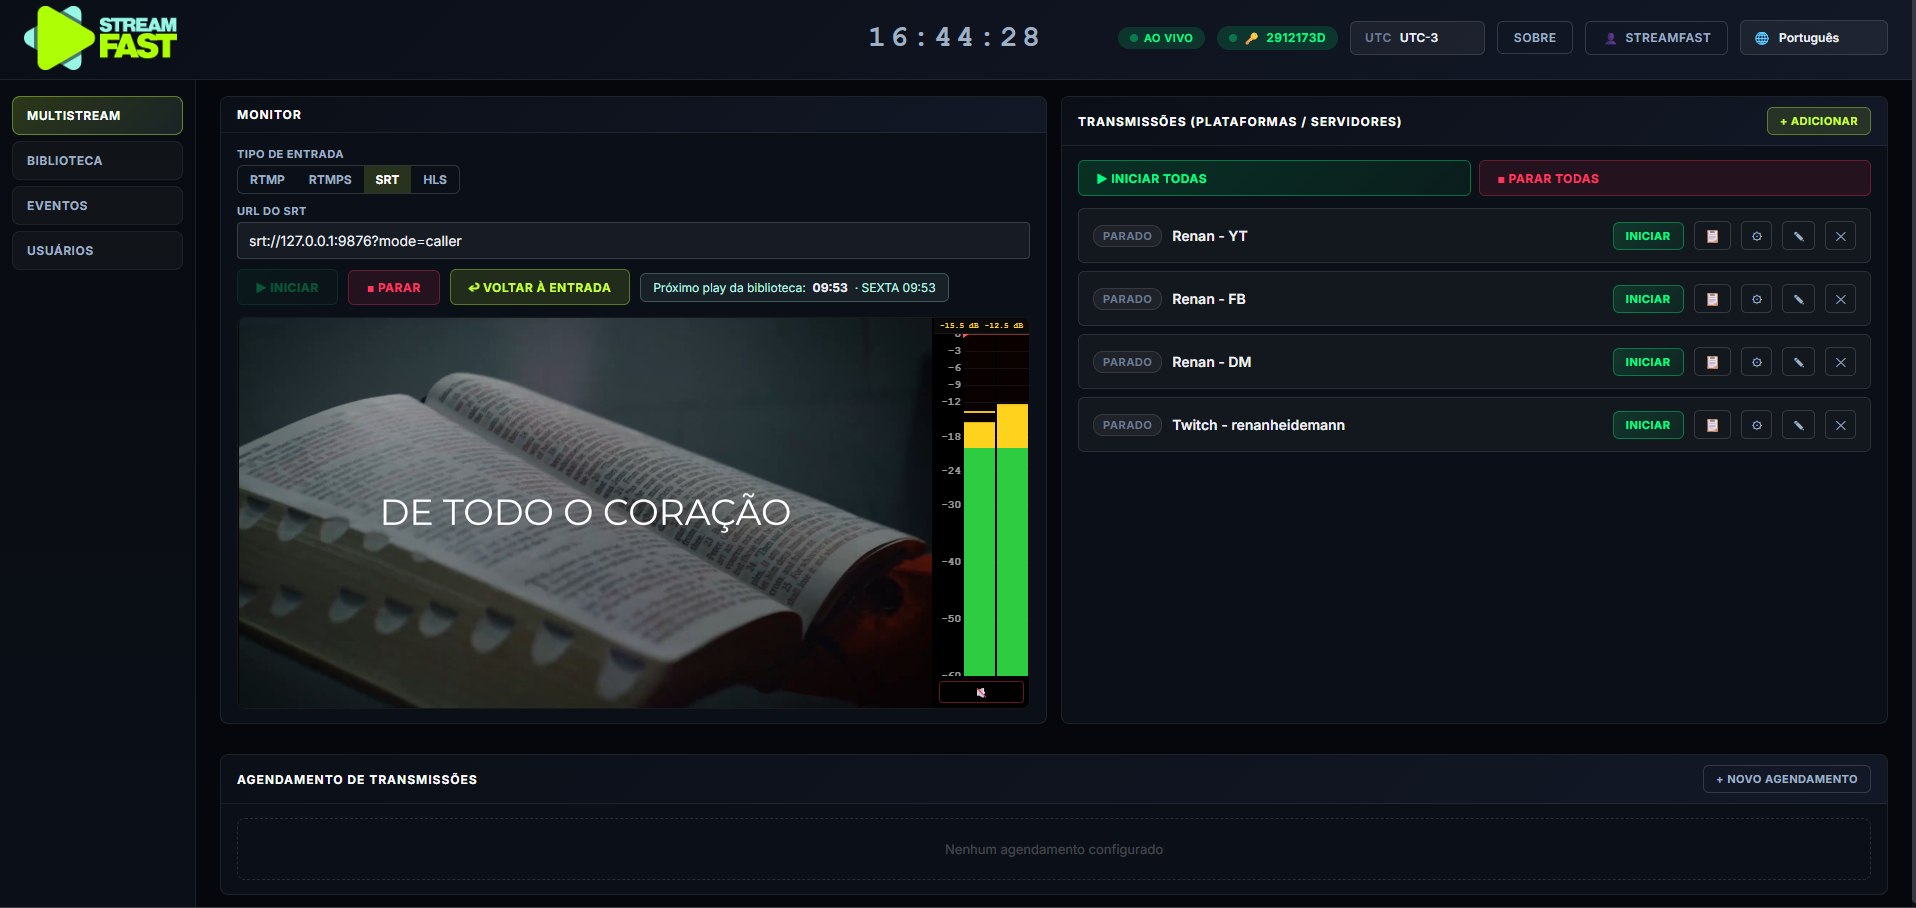This screenshot has width=1916, height=908.
Task: Open the Eventos section
Action: point(97,205)
